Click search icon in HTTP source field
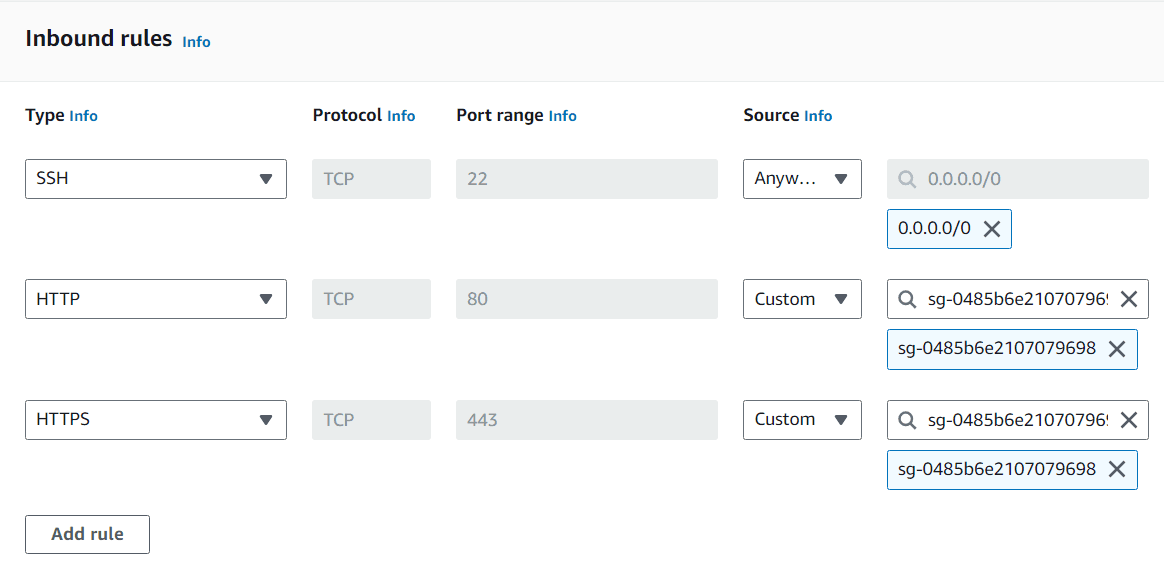 pyautogui.click(x=907, y=299)
